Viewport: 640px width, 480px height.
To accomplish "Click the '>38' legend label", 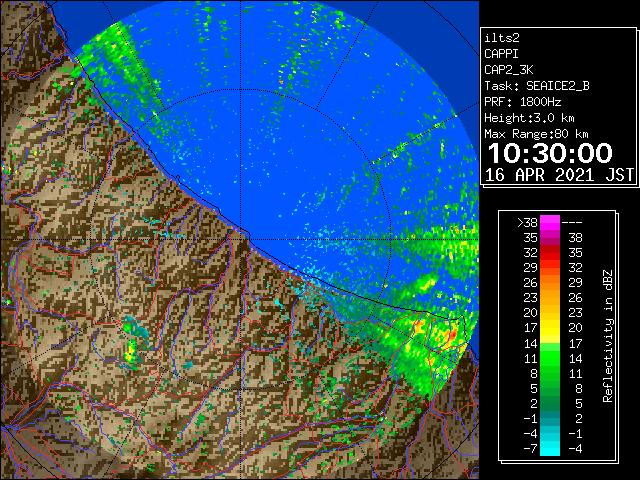I will click(x=527, y=223).
